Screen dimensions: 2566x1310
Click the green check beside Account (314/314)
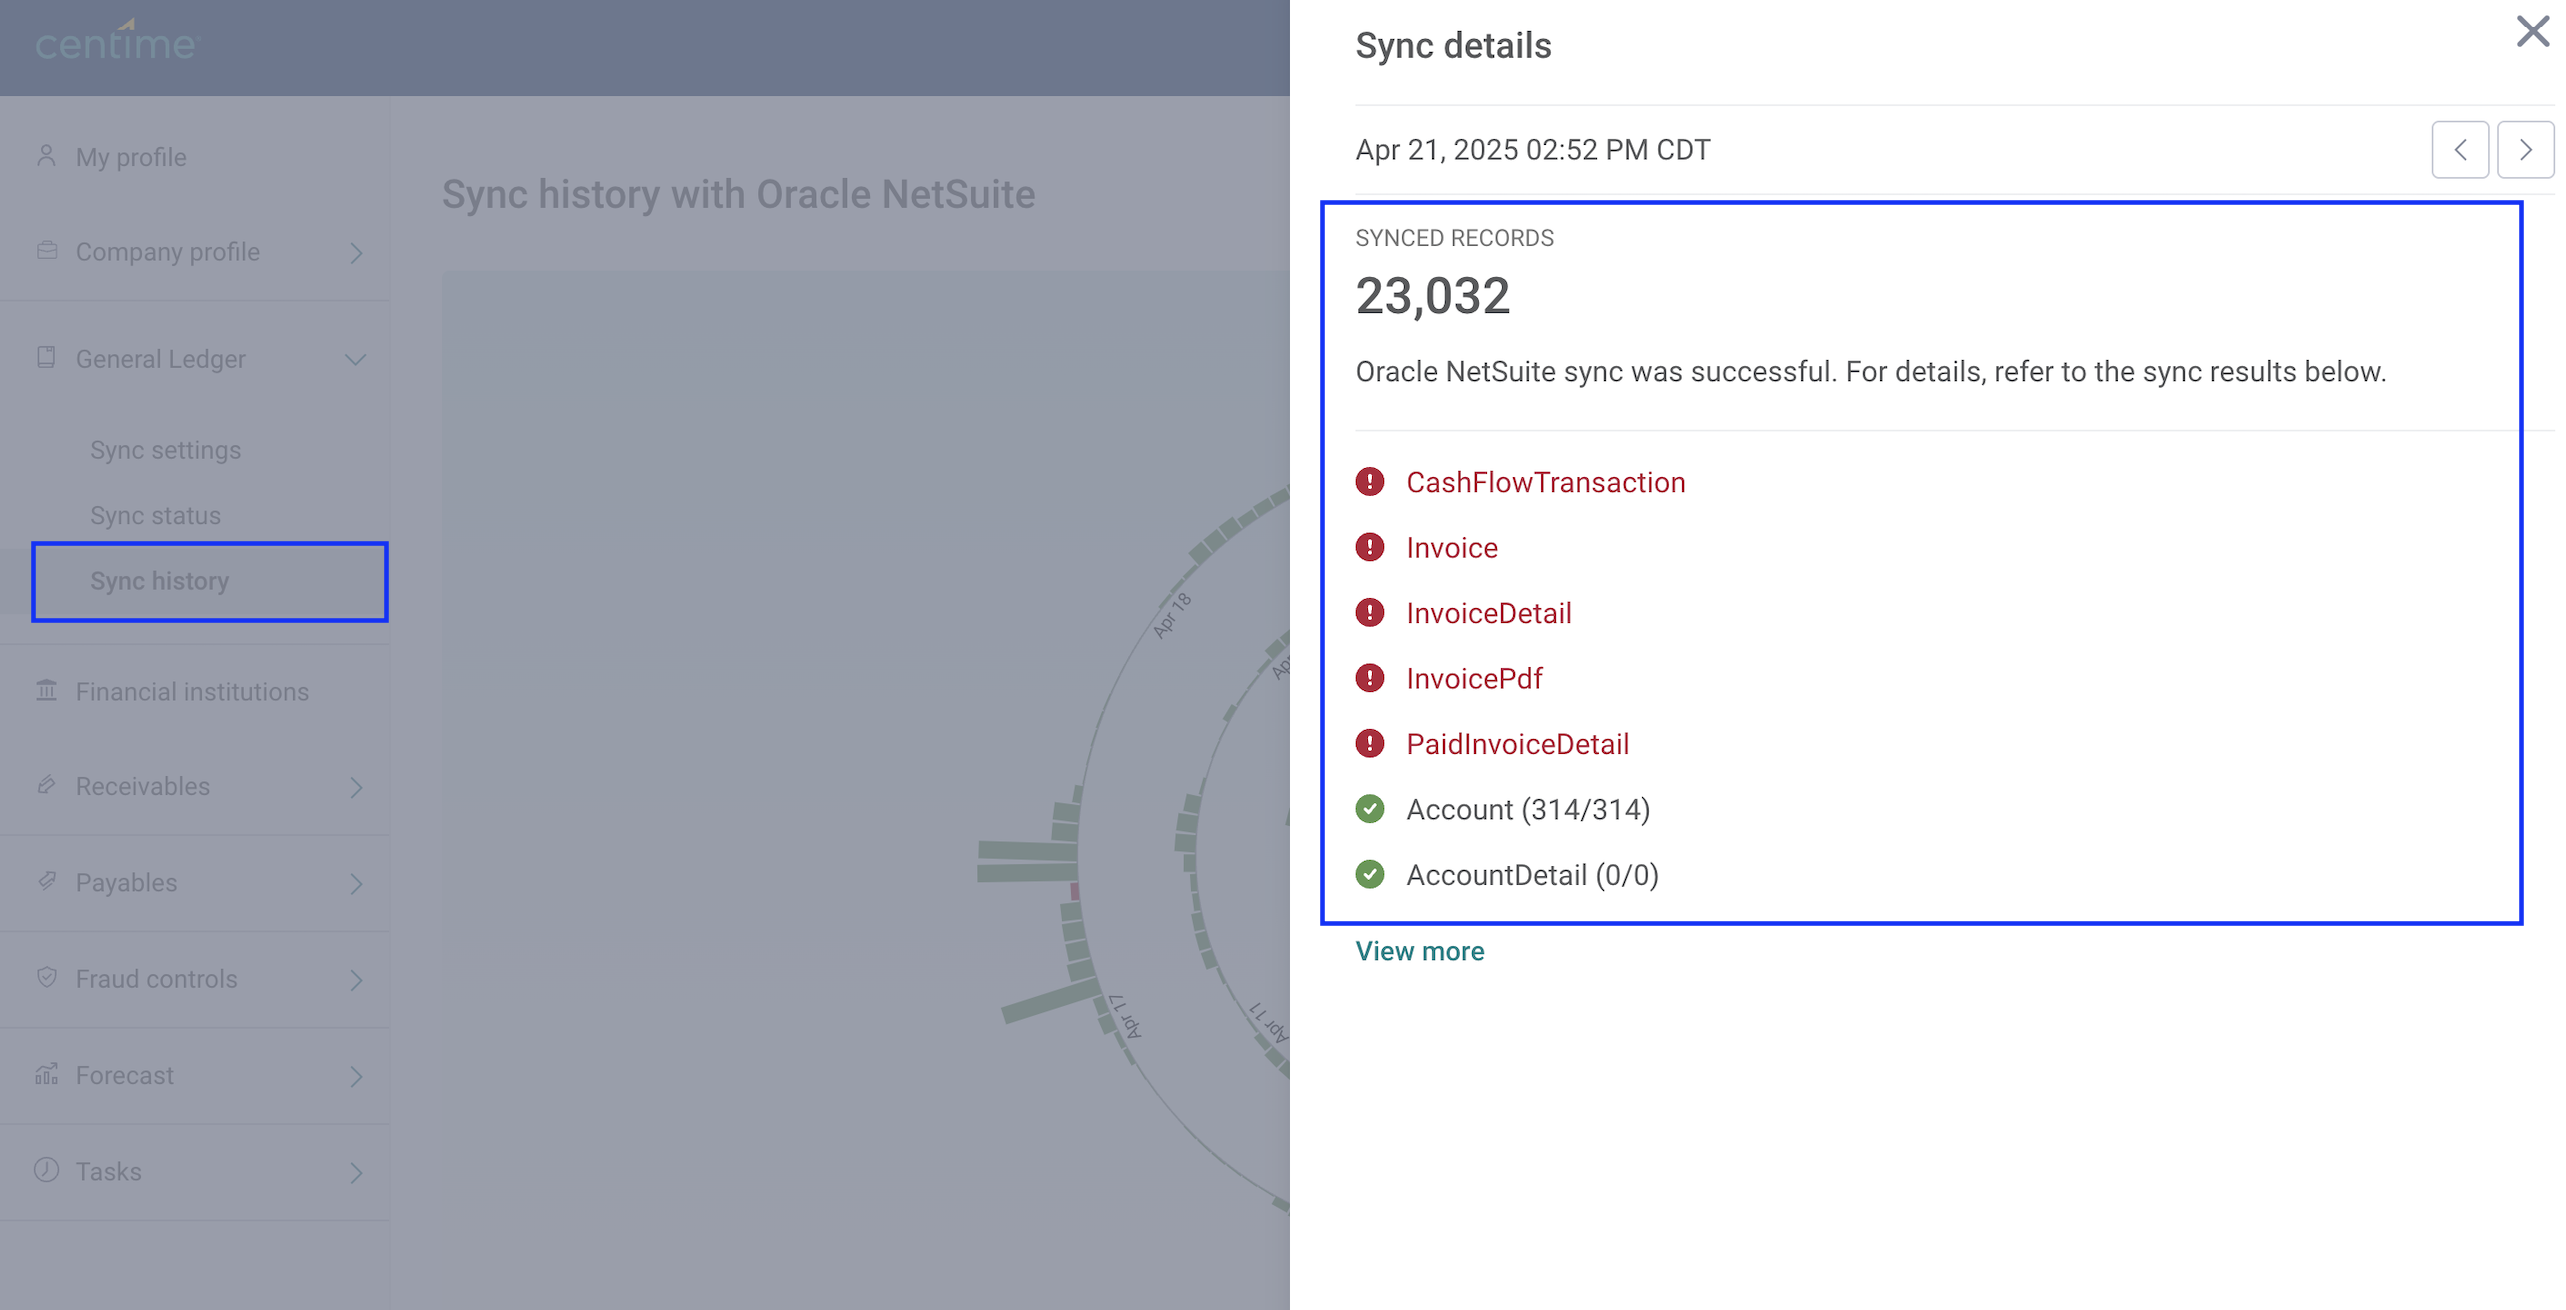(1370, 809)
